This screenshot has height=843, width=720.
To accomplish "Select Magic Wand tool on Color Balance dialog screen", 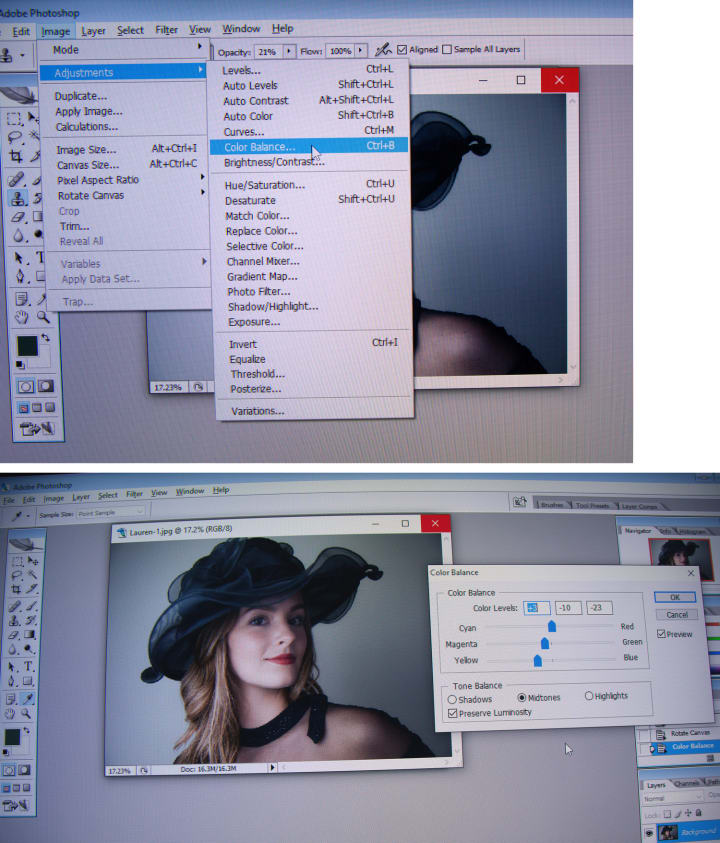I will (32, 574).
